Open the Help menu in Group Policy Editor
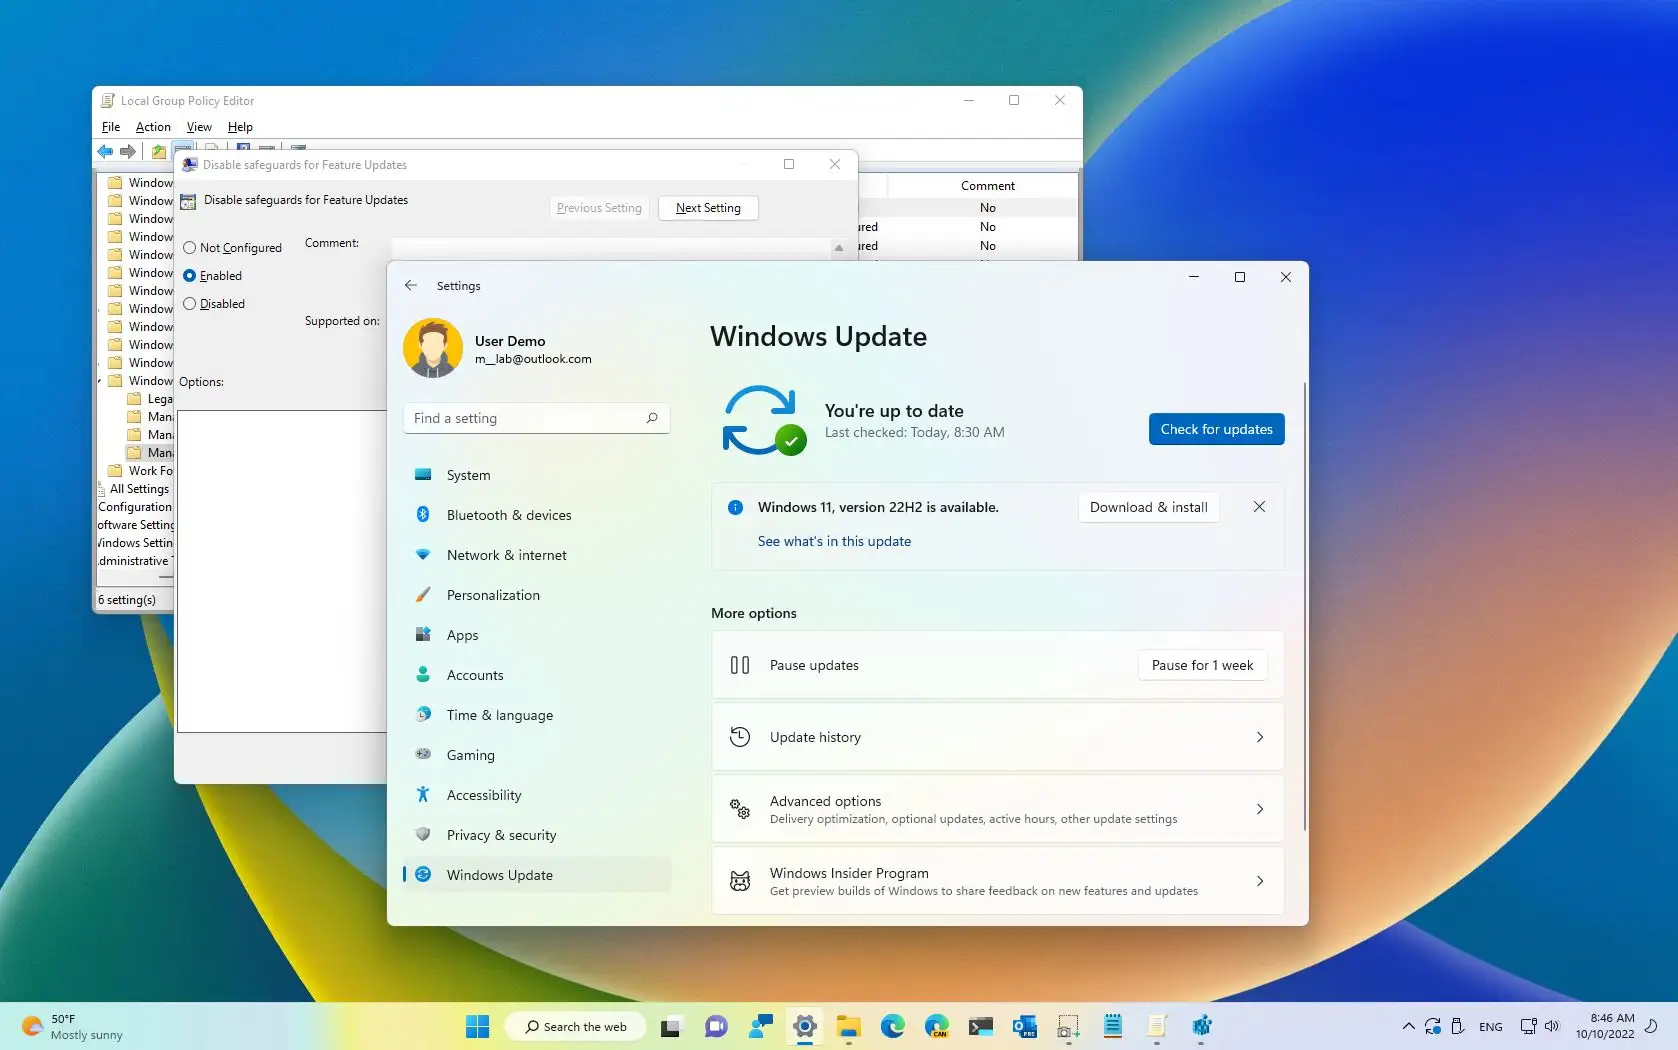This screenshot has width=1678, height=1050. pyautogui.click(x=240, y=127)
